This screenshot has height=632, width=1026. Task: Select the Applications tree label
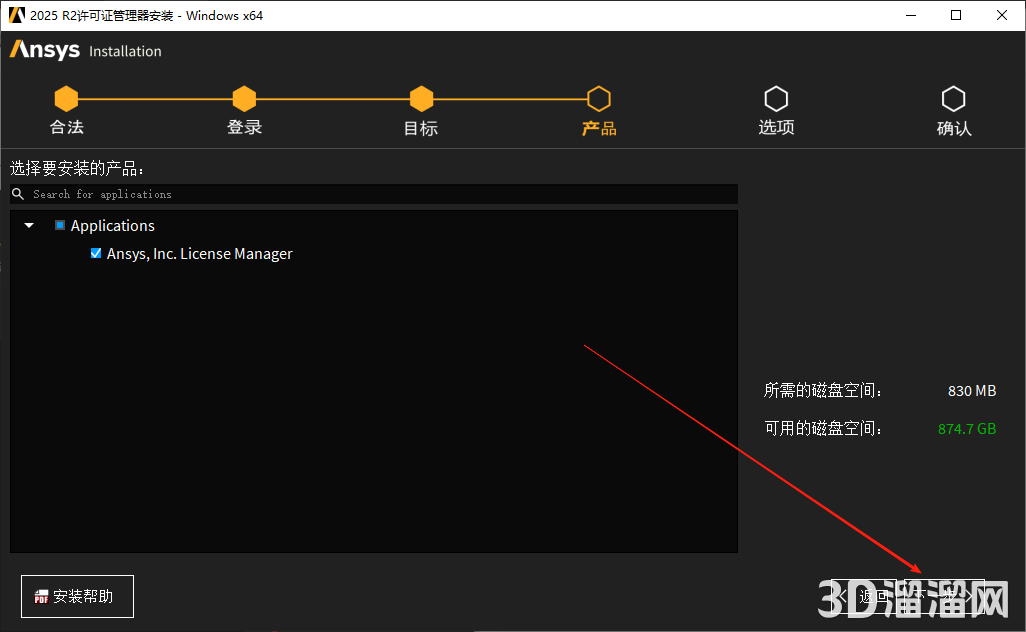pyautogui.click(x=112, y=226)
